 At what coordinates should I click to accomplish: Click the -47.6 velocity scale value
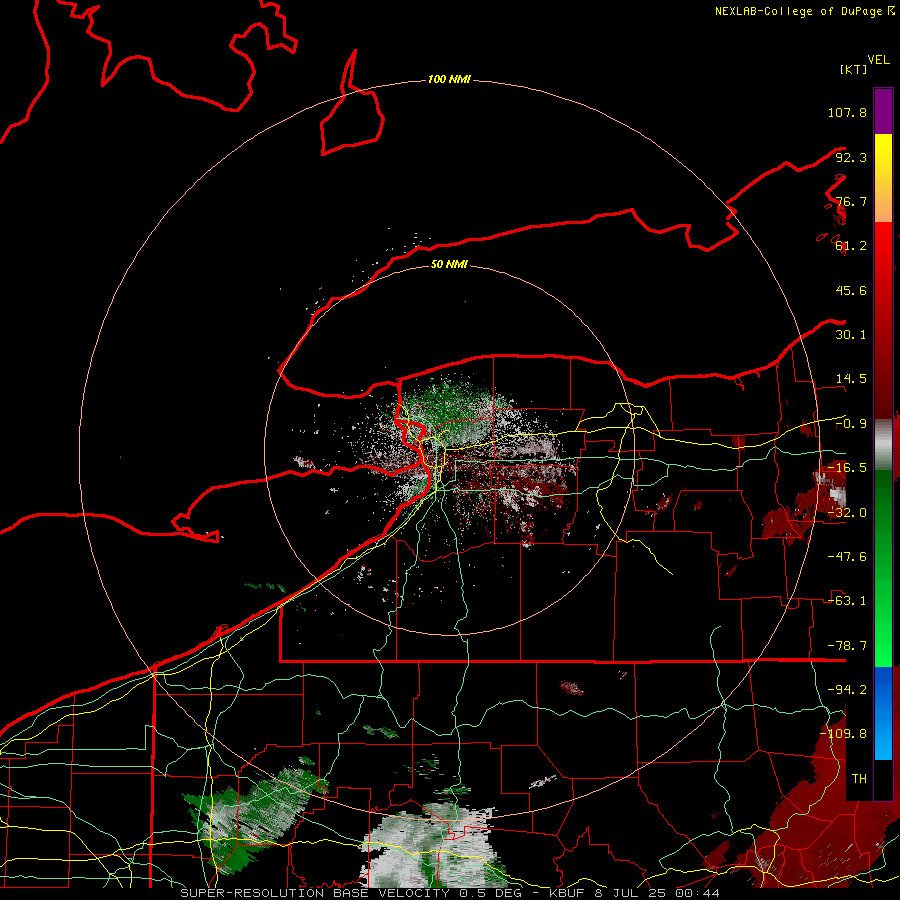(x=847, y=557)
